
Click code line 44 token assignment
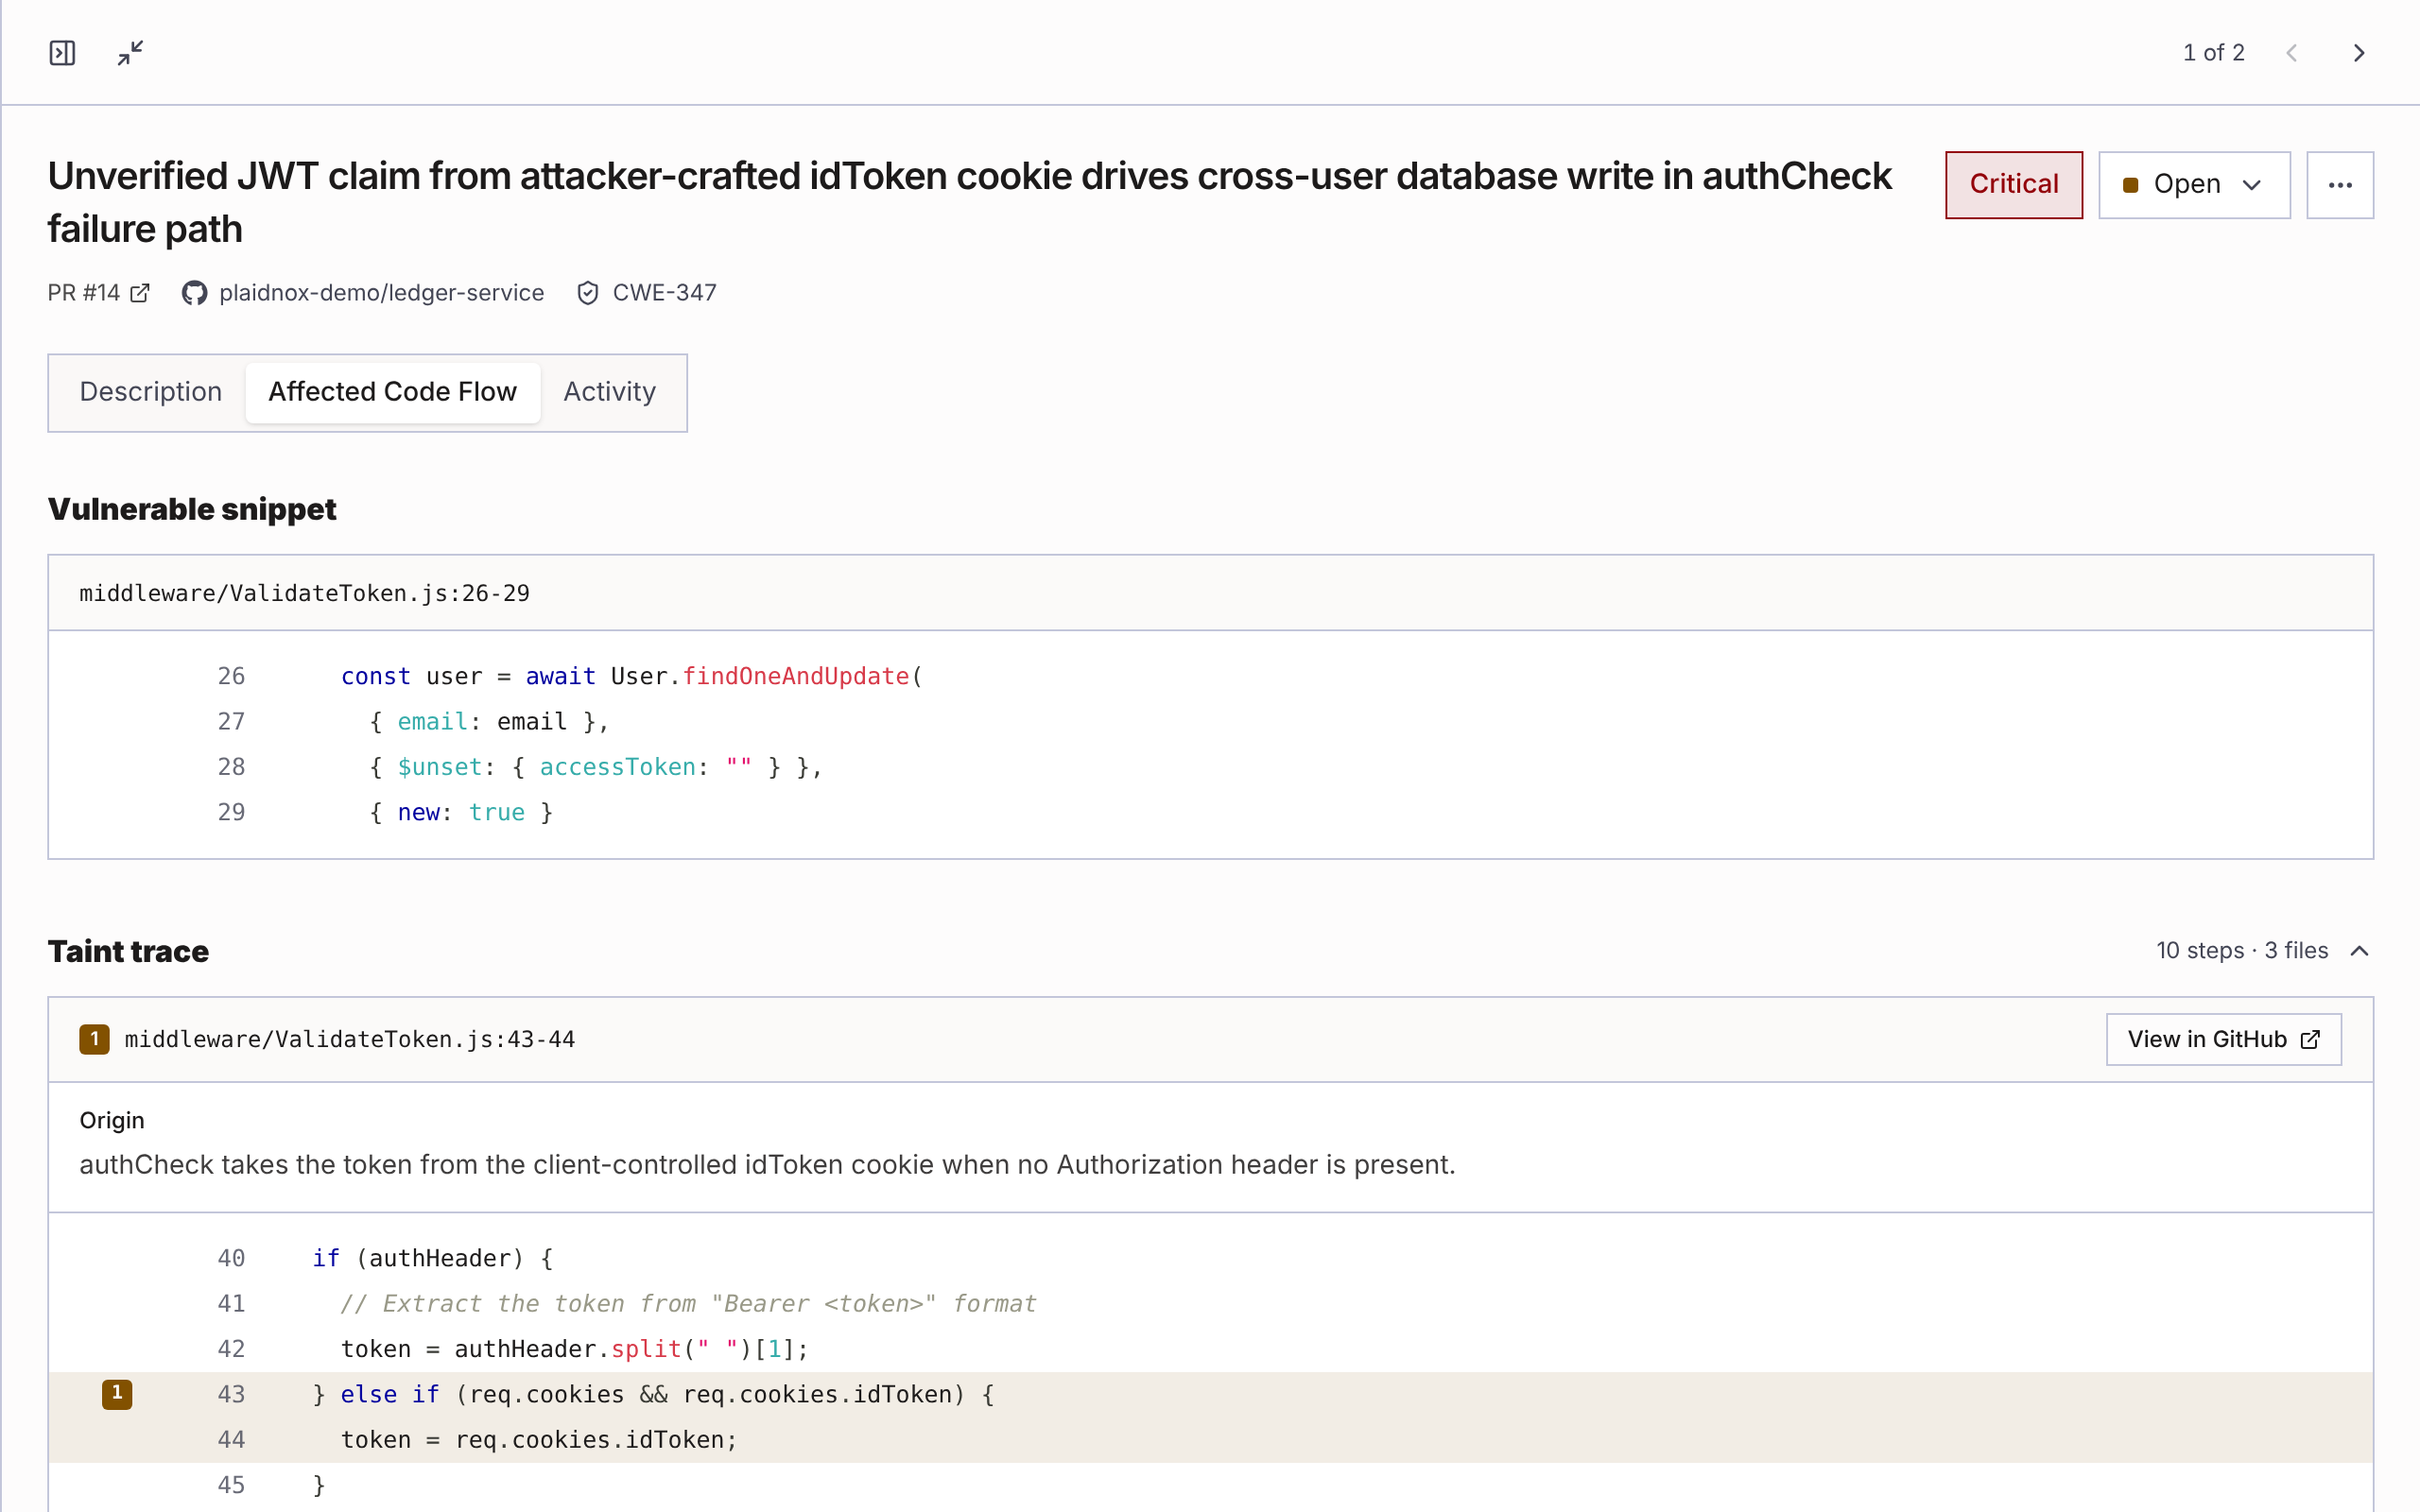click(1210, 1439)
